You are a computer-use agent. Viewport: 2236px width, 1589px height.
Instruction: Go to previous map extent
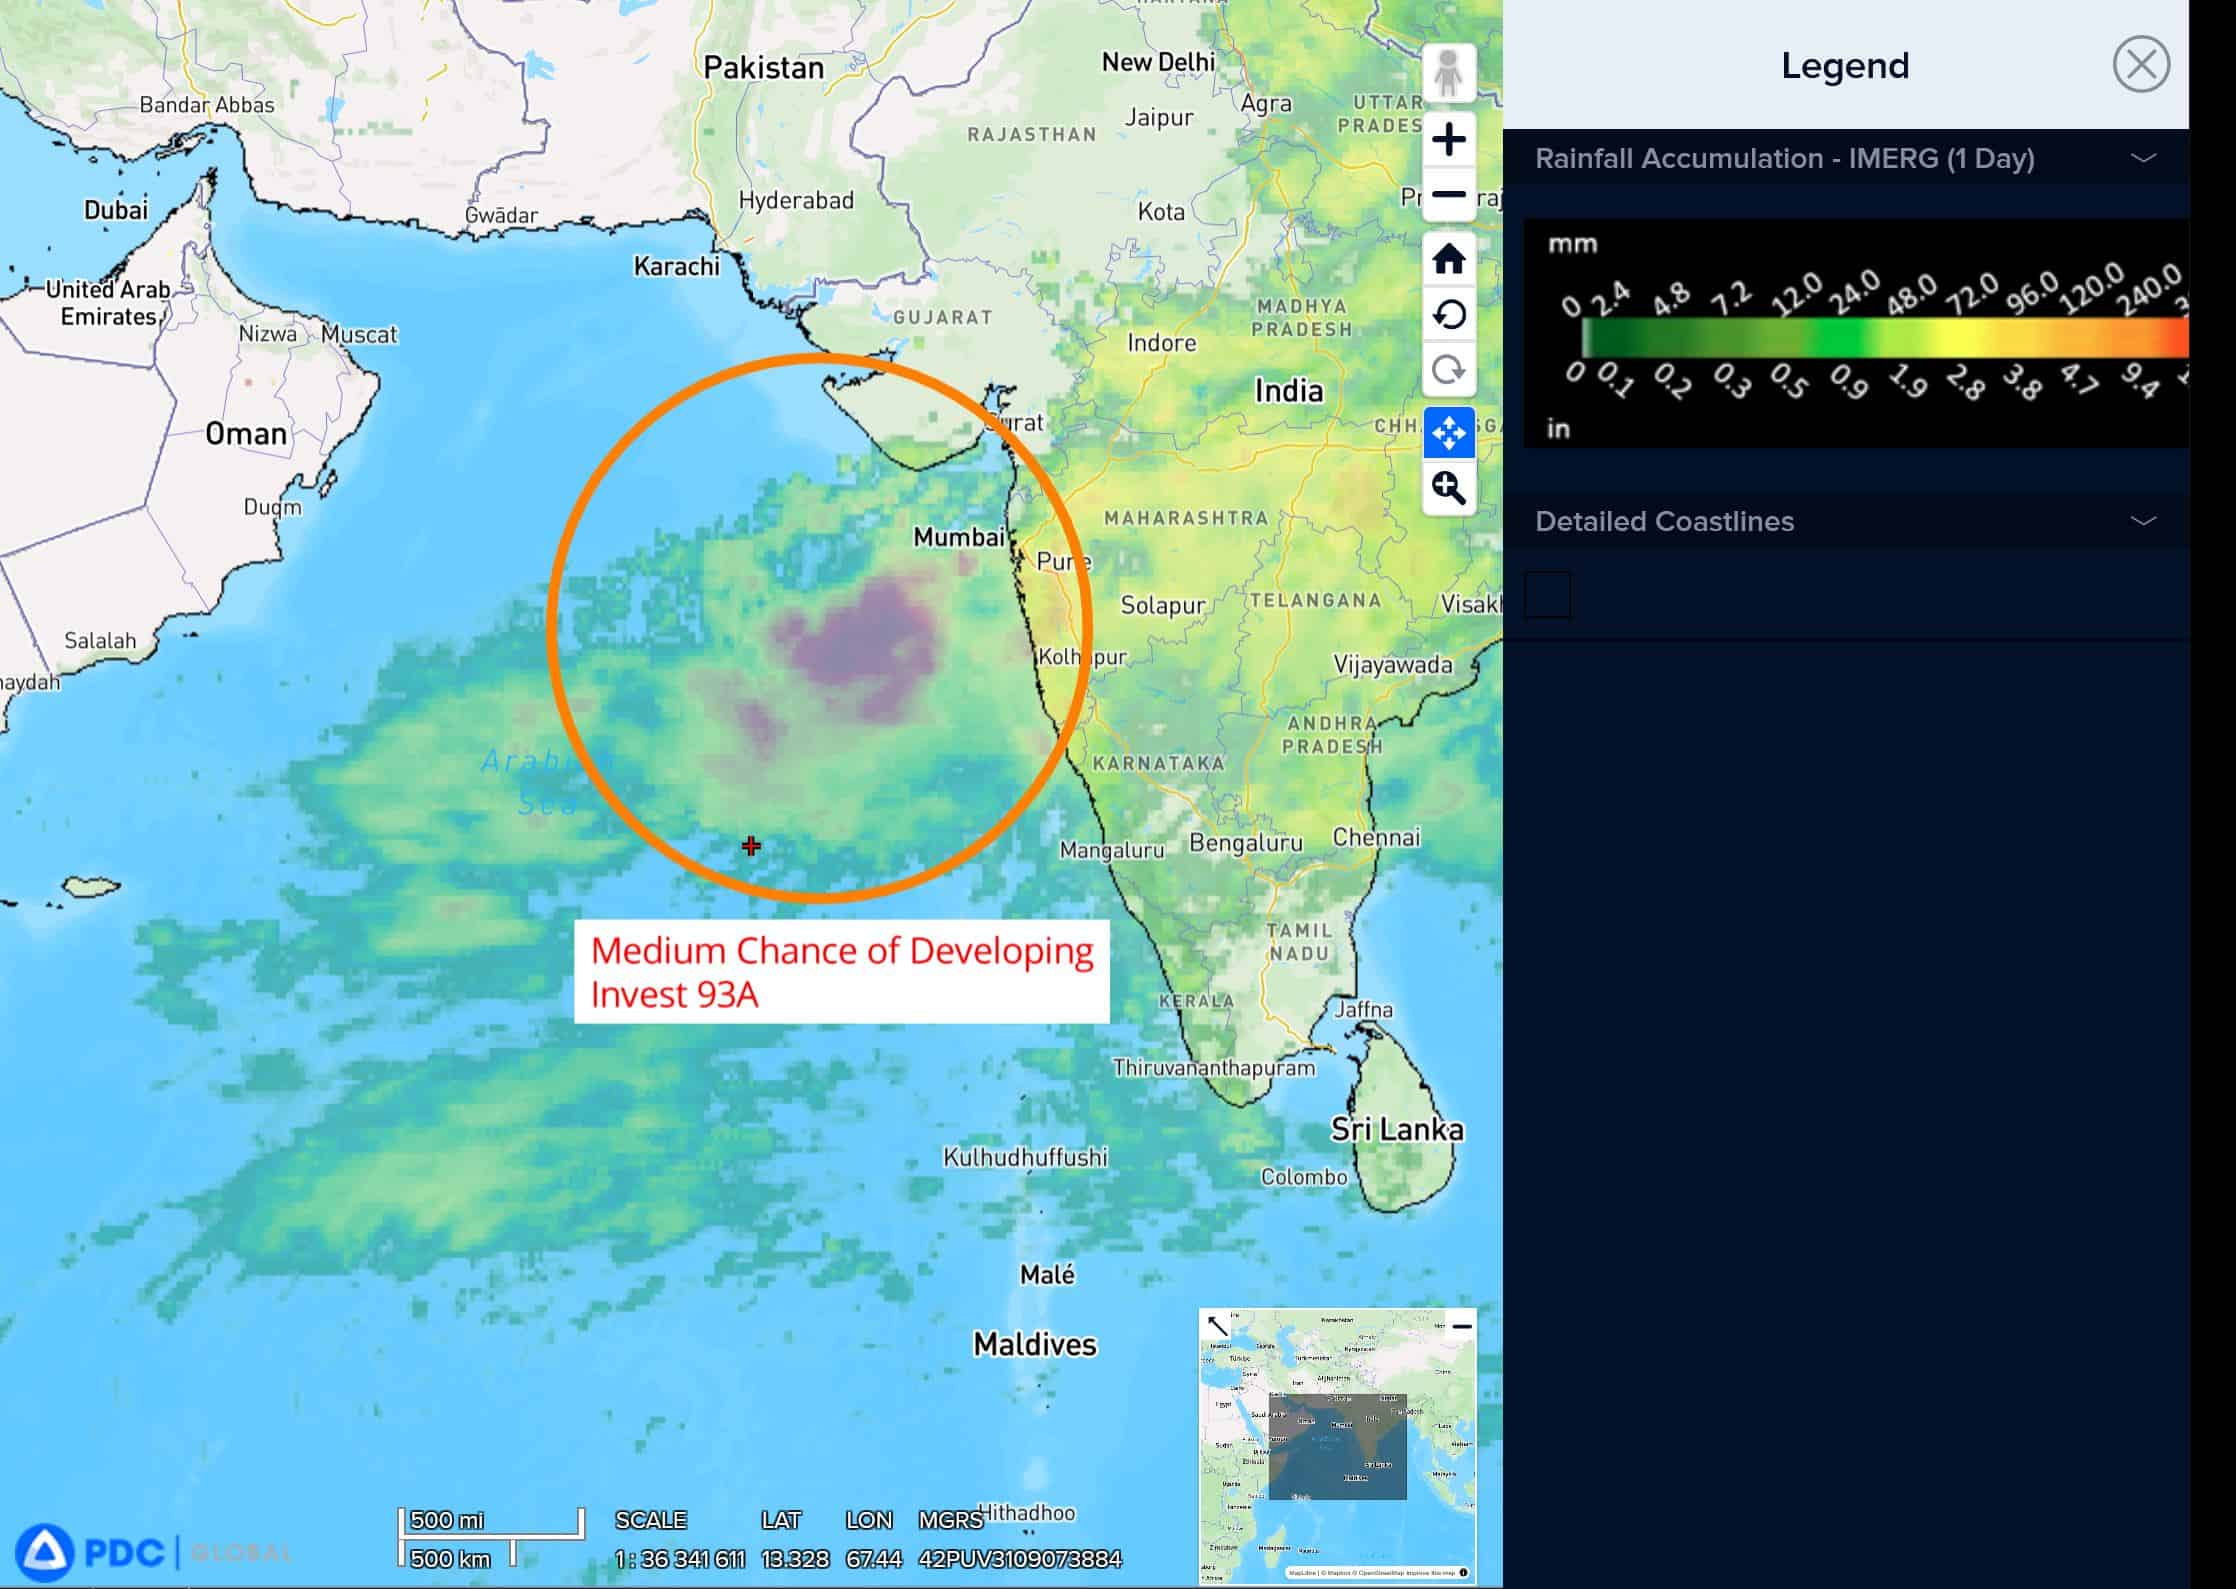1448,315
